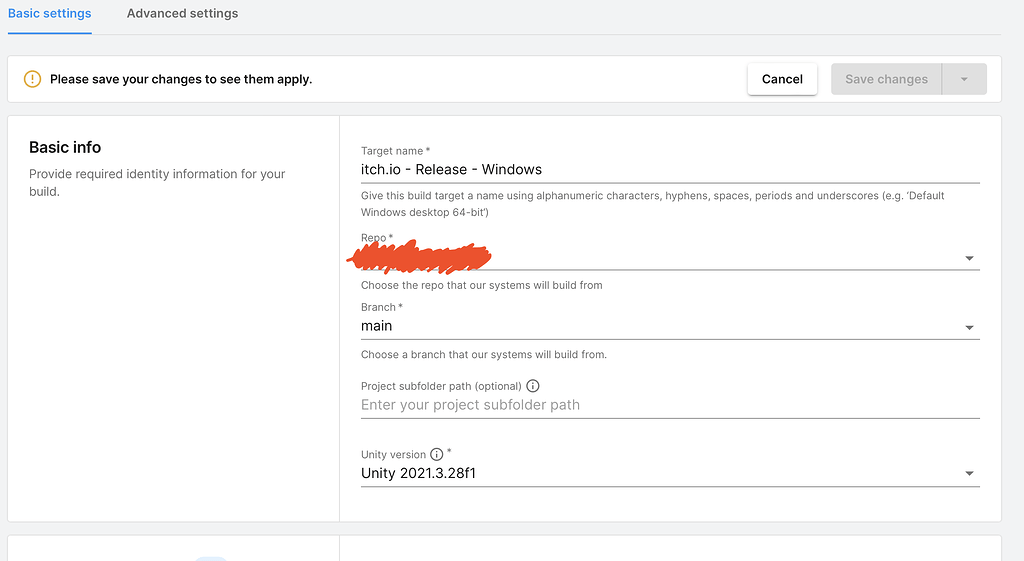Click the info icon beside Project subfolder path
The height and width of the screenshot is (561, 1024).
[533, 386]
